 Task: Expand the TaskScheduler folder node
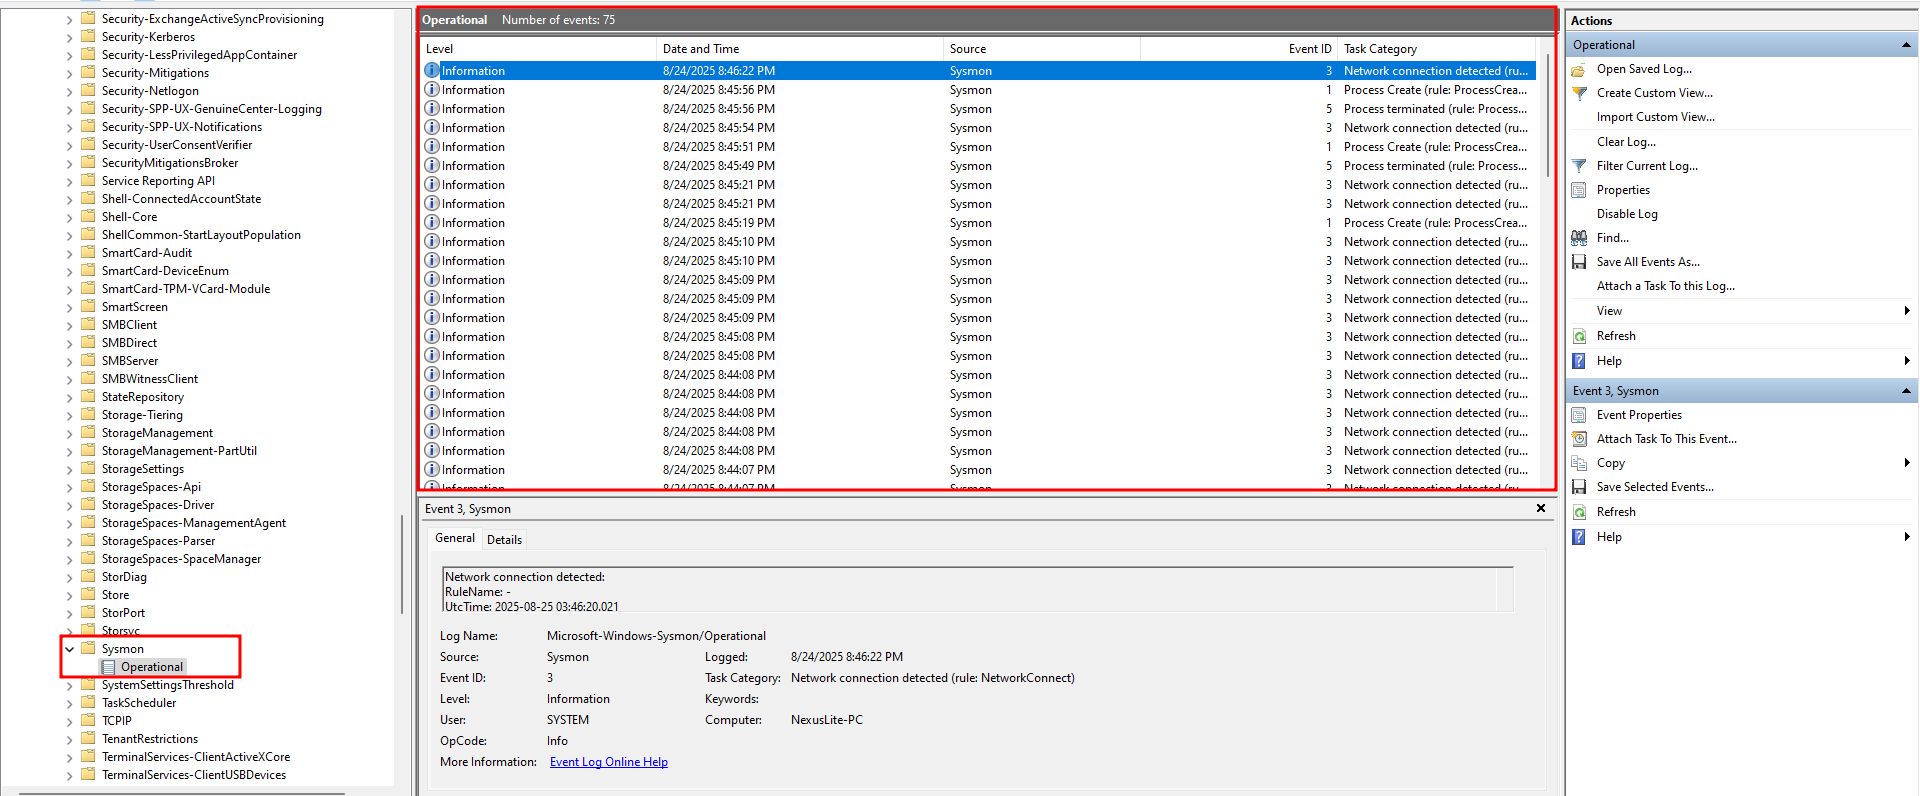(x=69, y=703)
